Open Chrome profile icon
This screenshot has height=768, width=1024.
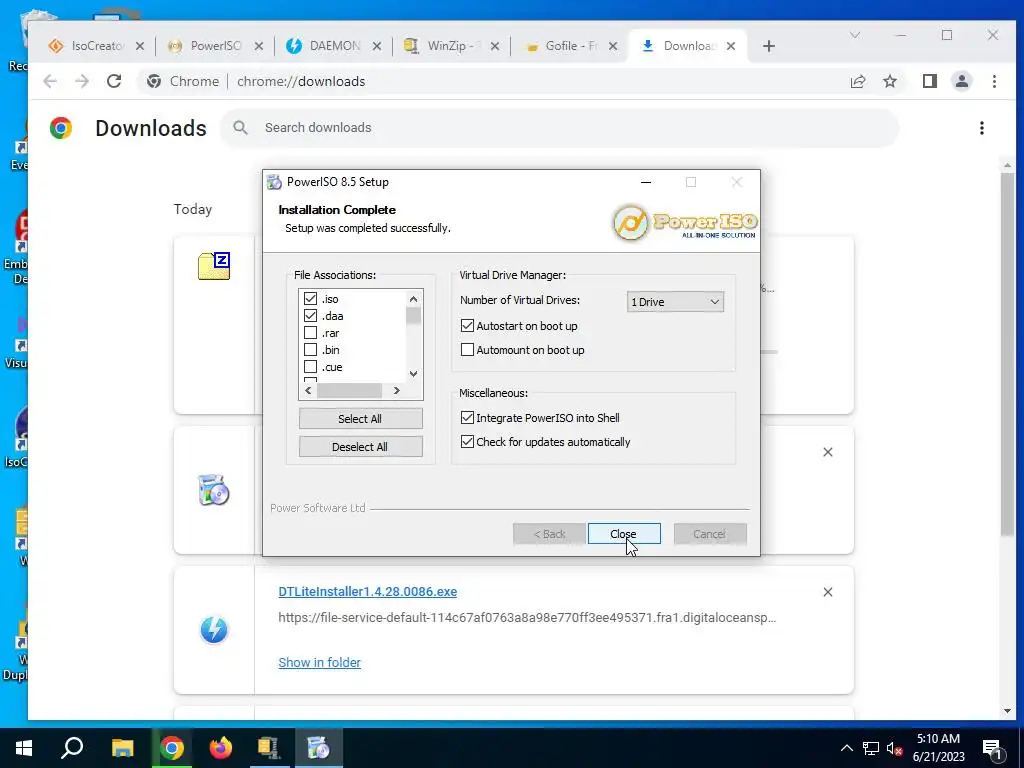[x=962, y=81]
